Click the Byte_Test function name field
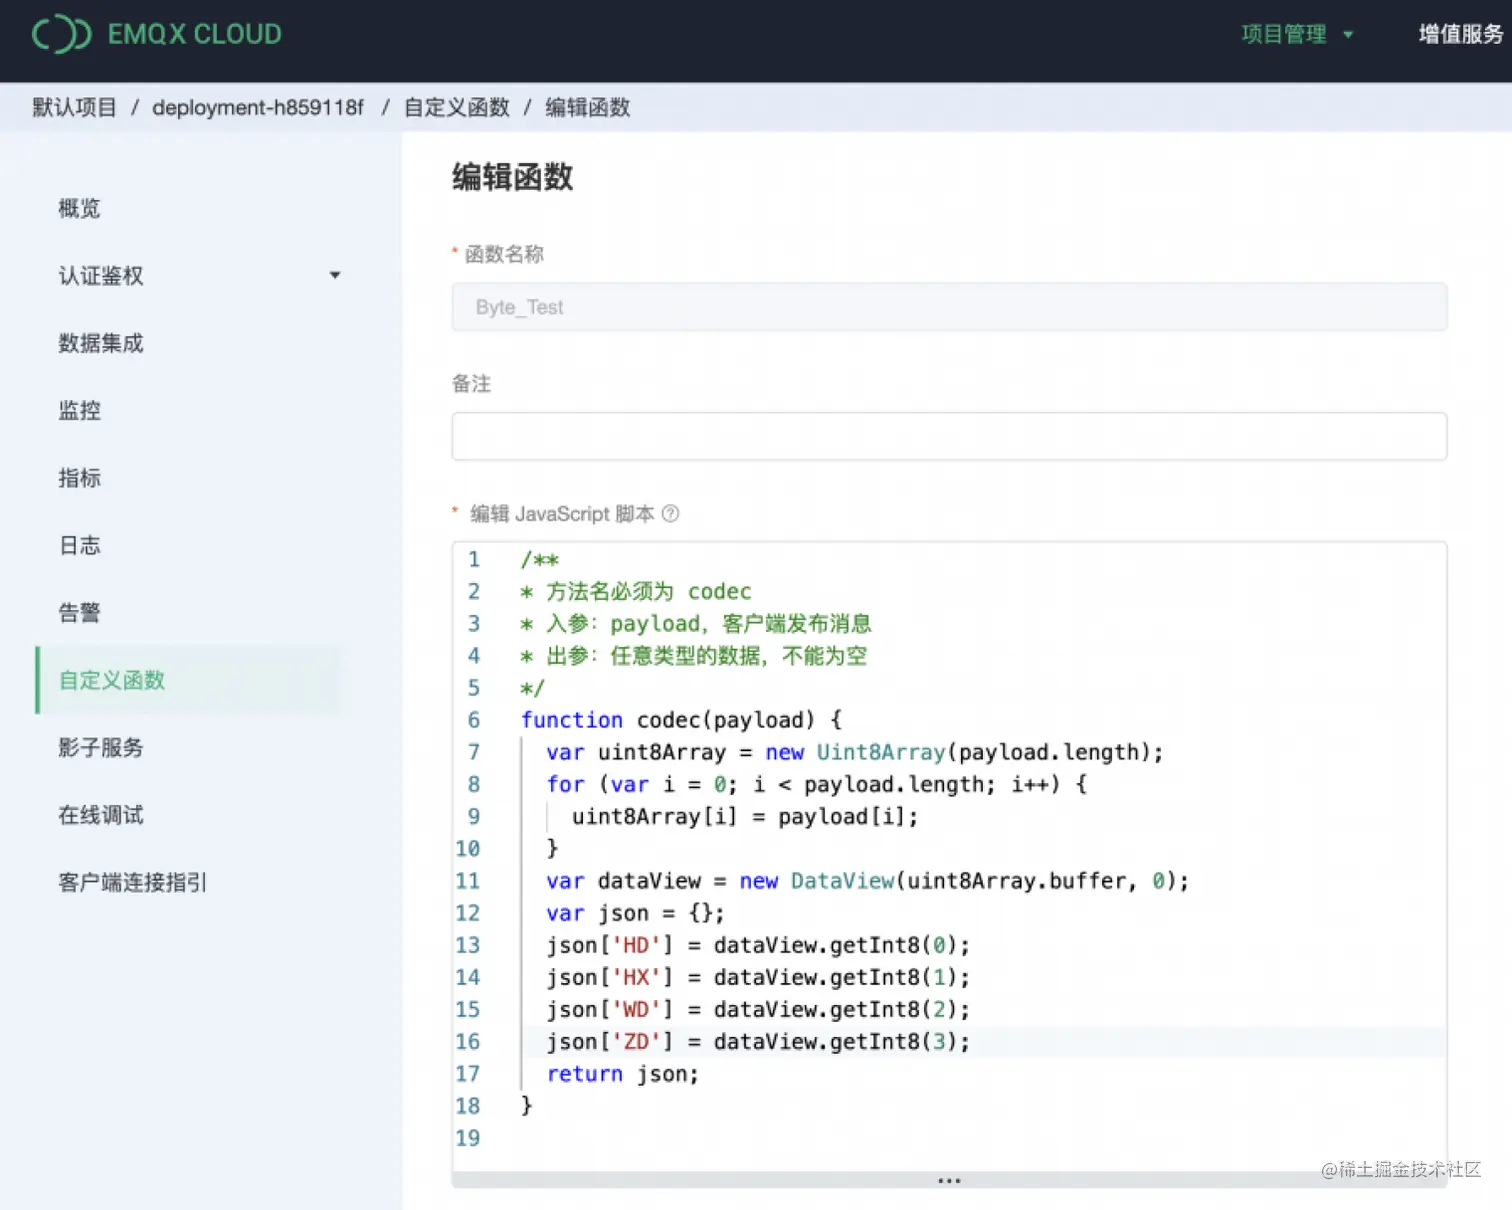1512x1210 pixels. [x=948, y=307]
